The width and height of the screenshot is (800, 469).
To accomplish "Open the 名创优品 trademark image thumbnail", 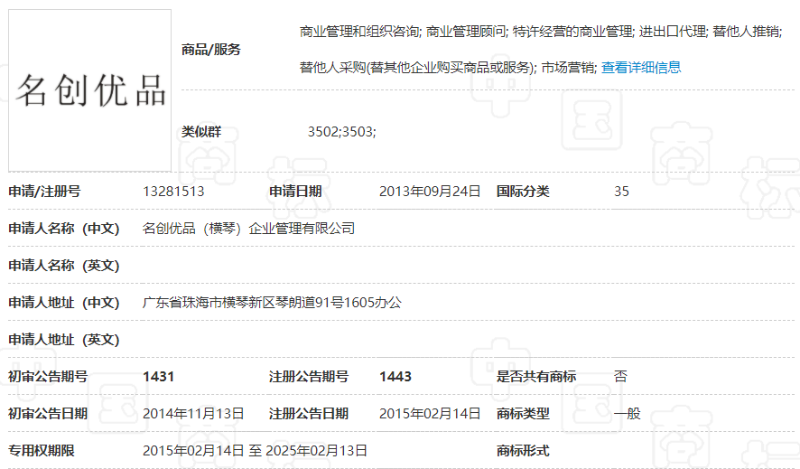I will [x=90, y=90].
